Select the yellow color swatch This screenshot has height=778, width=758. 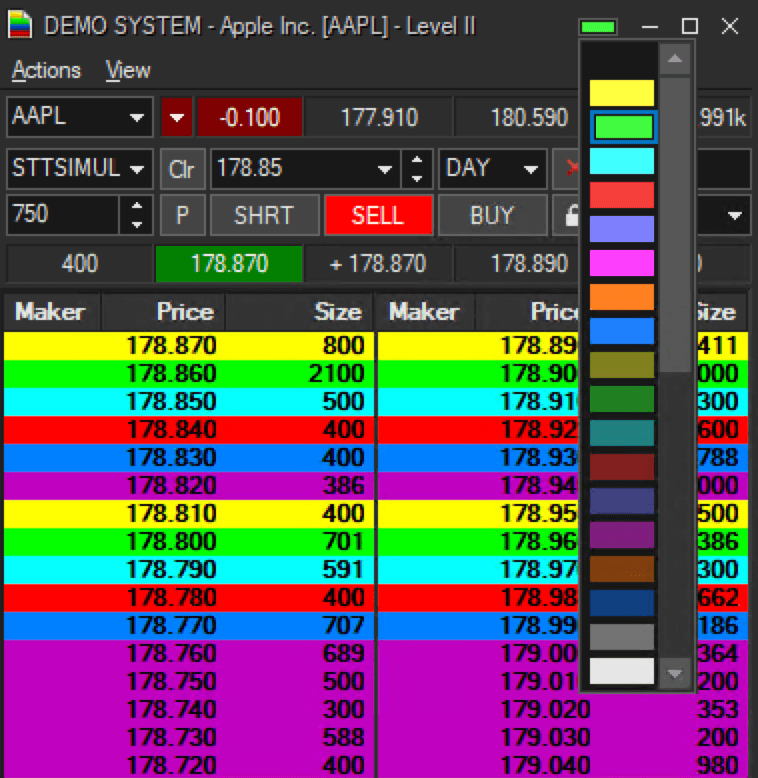click(x=622, y=93)
